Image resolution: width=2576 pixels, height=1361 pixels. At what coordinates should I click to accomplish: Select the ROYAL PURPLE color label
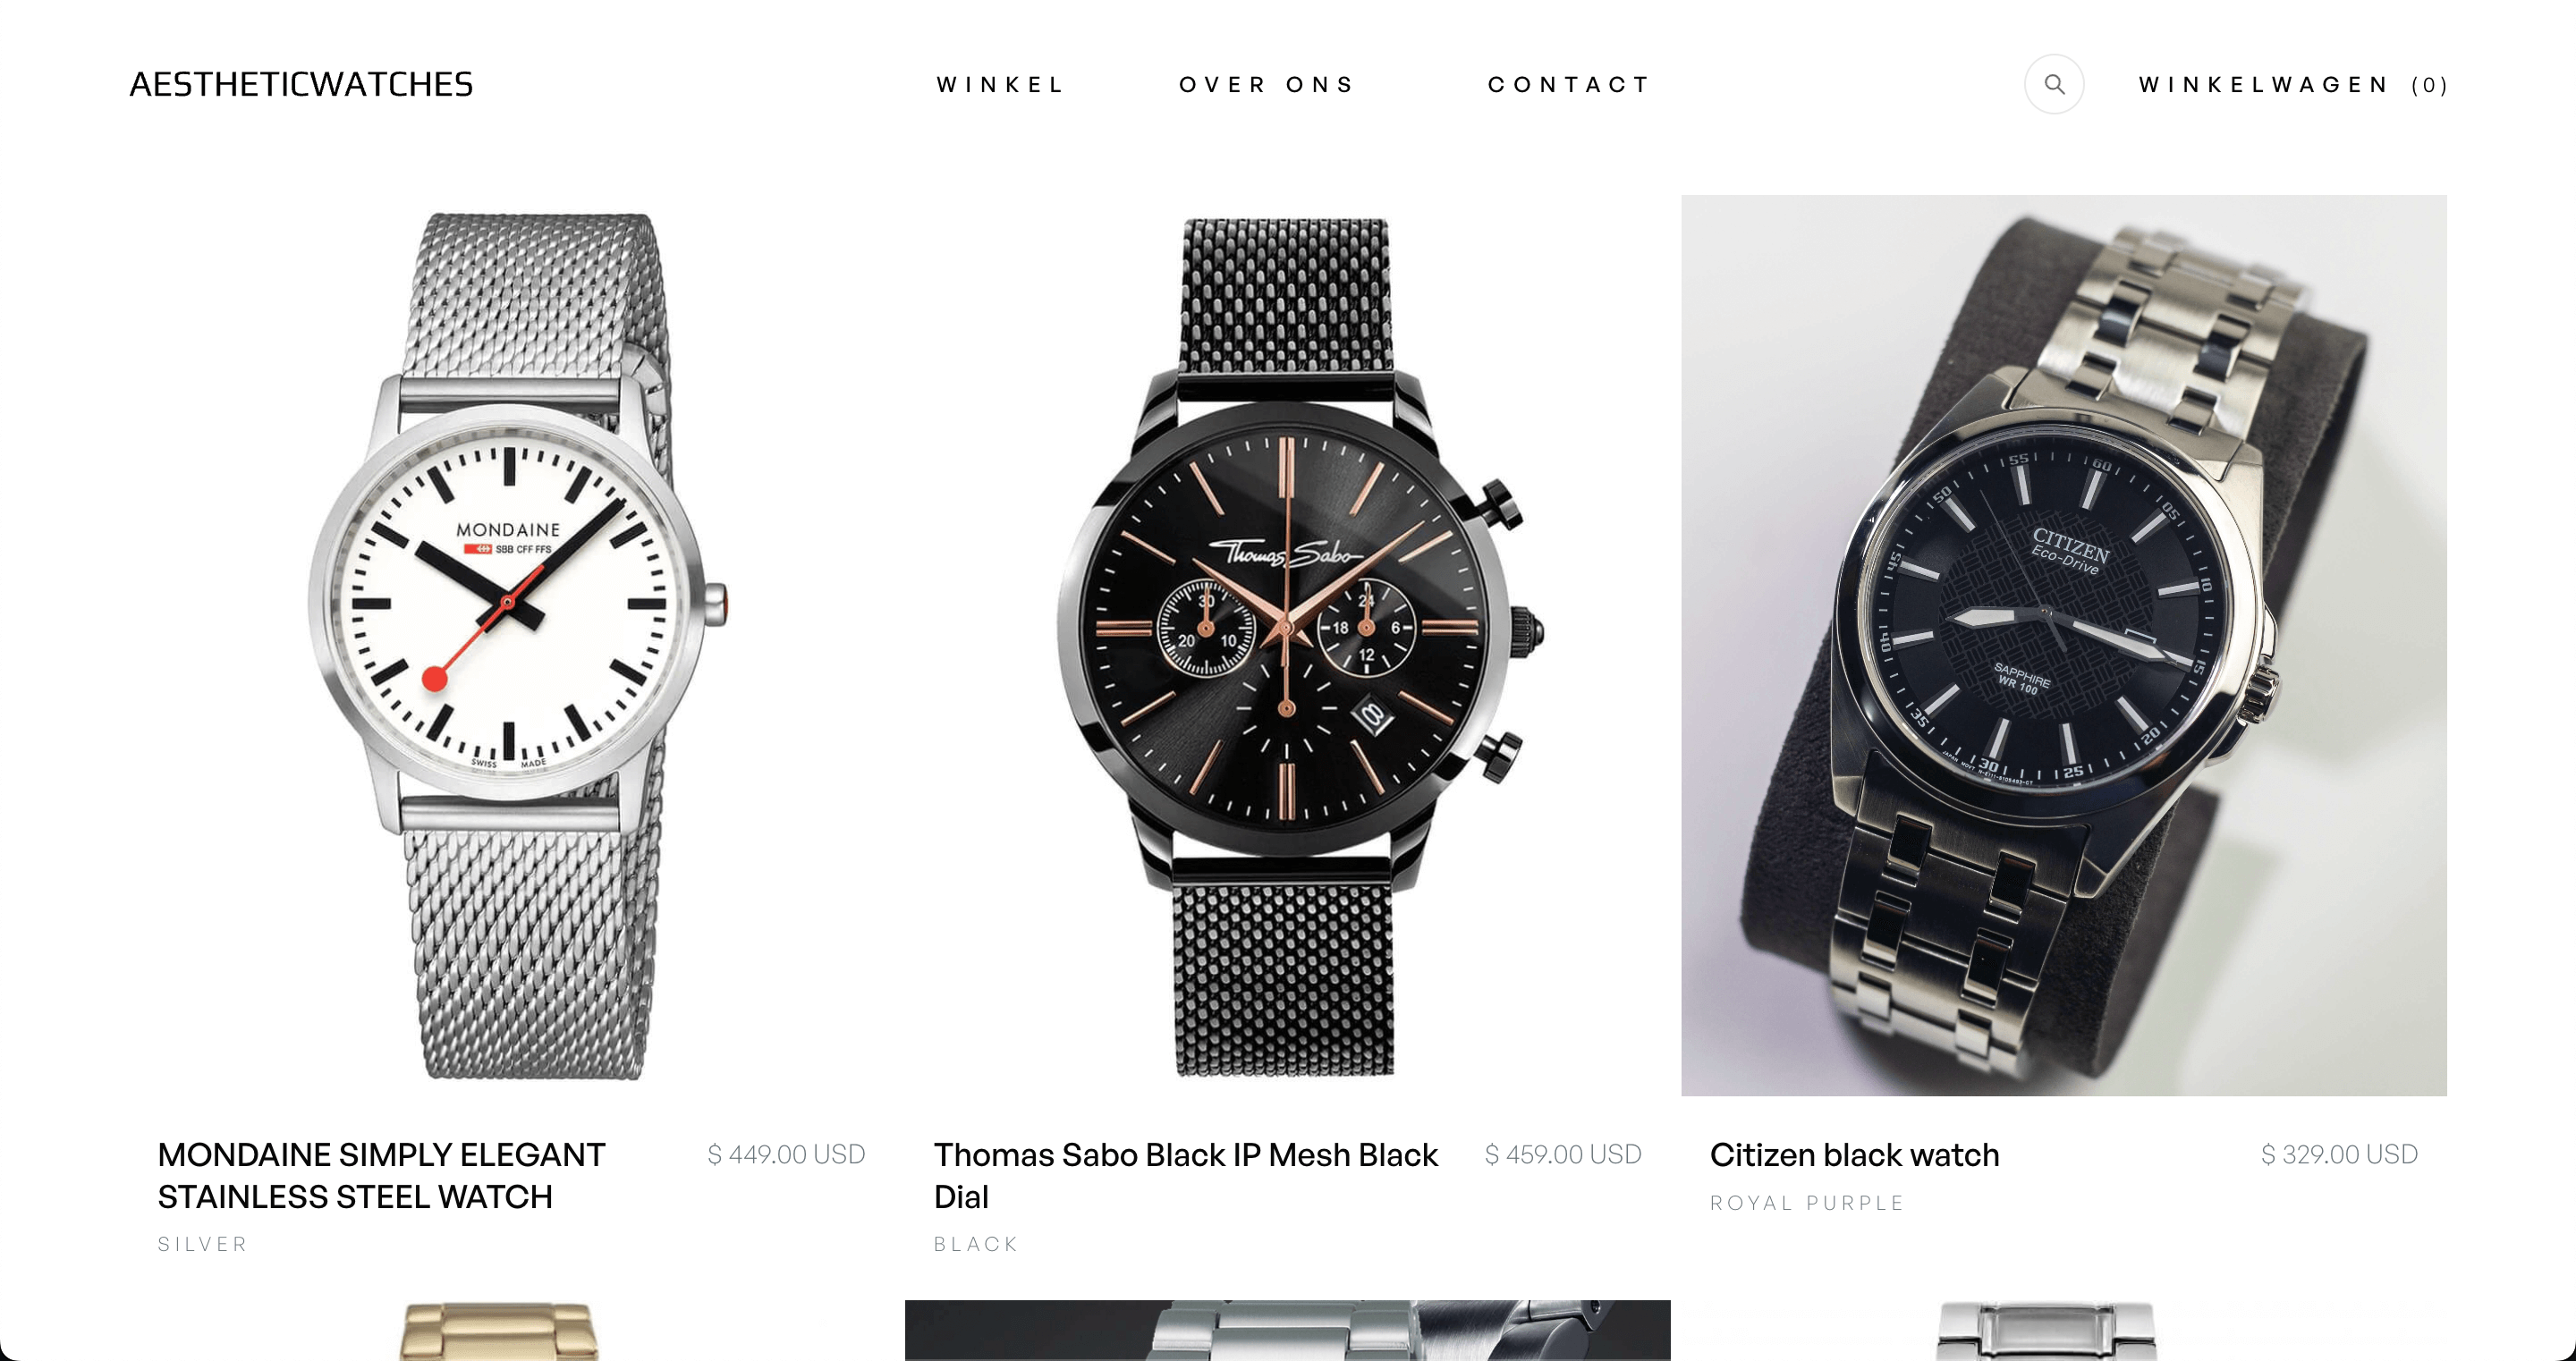1807,1203
